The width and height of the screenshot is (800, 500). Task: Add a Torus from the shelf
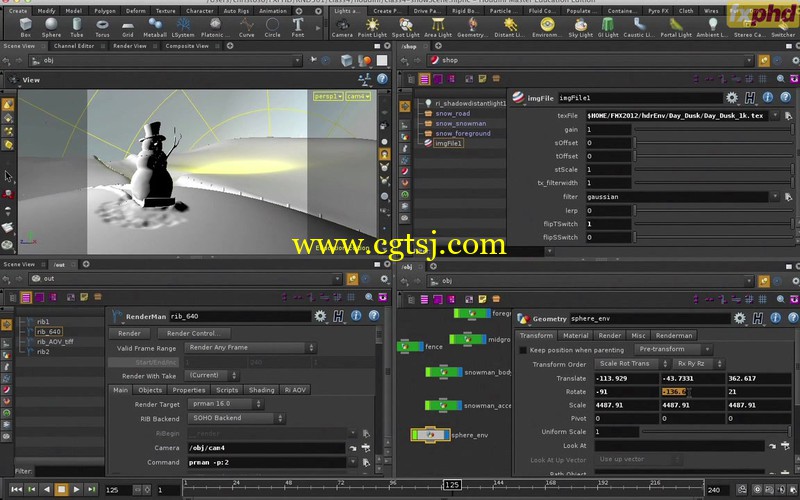(x=102, y=27)
